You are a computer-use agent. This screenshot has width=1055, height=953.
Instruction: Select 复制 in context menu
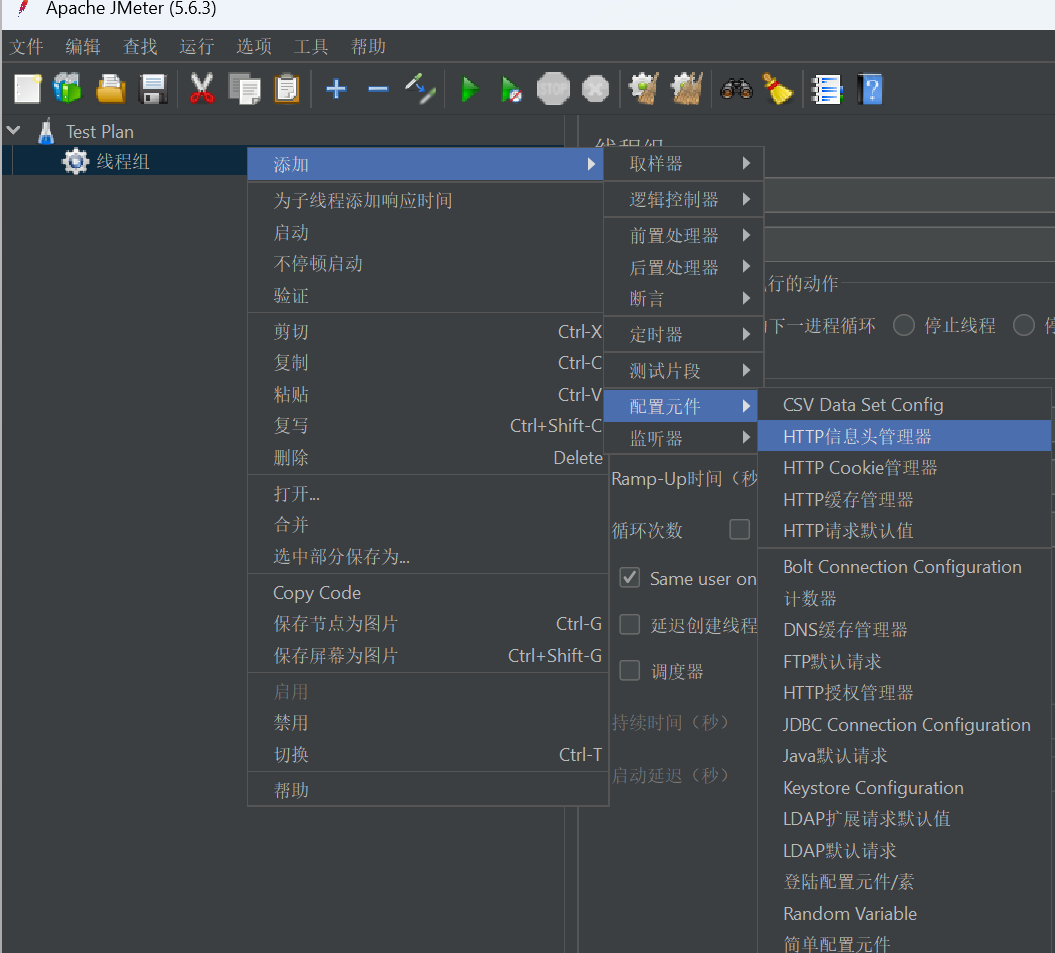coord(428,363)
